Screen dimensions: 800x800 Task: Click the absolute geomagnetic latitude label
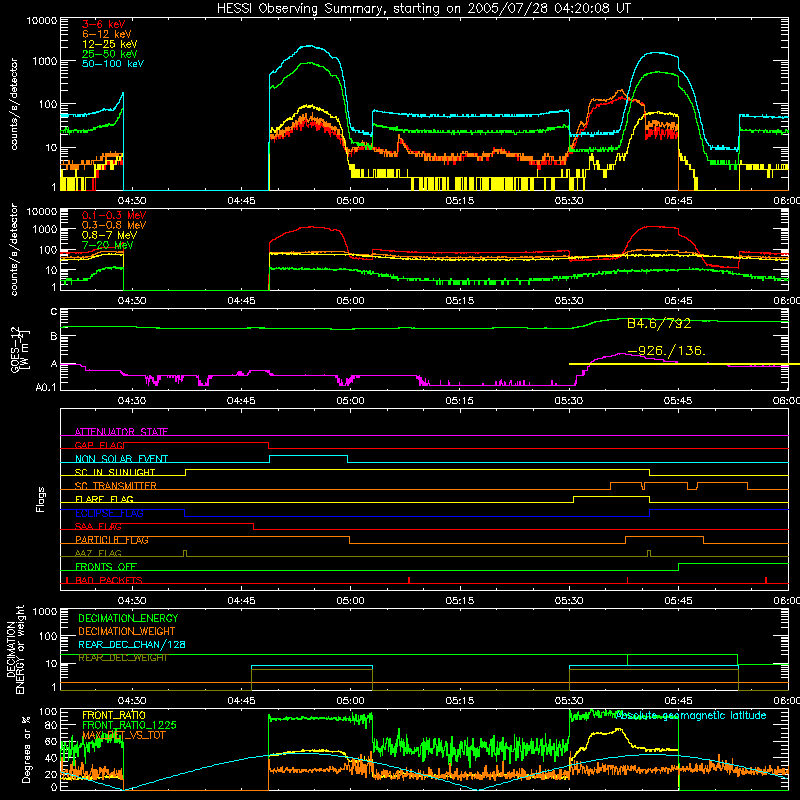691,715
